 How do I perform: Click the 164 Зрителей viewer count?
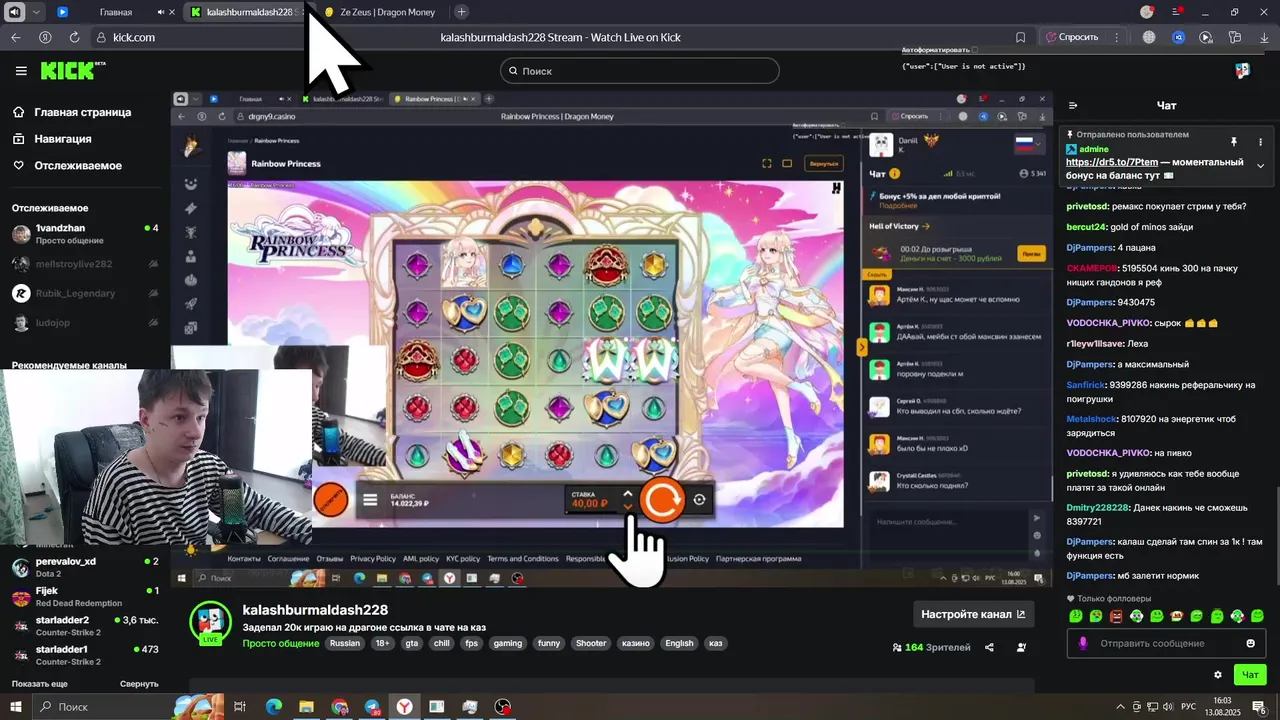pyautogui.click(x=931, y=647)
